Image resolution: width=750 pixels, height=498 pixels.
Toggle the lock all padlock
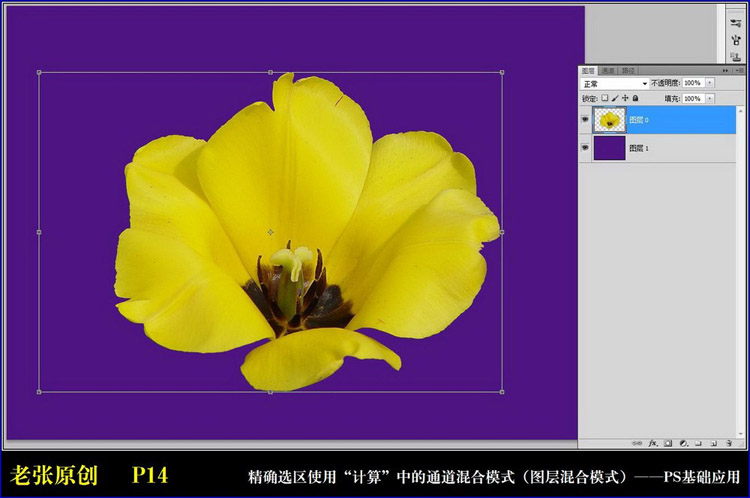pyautogui.click(x=637, y=98)
